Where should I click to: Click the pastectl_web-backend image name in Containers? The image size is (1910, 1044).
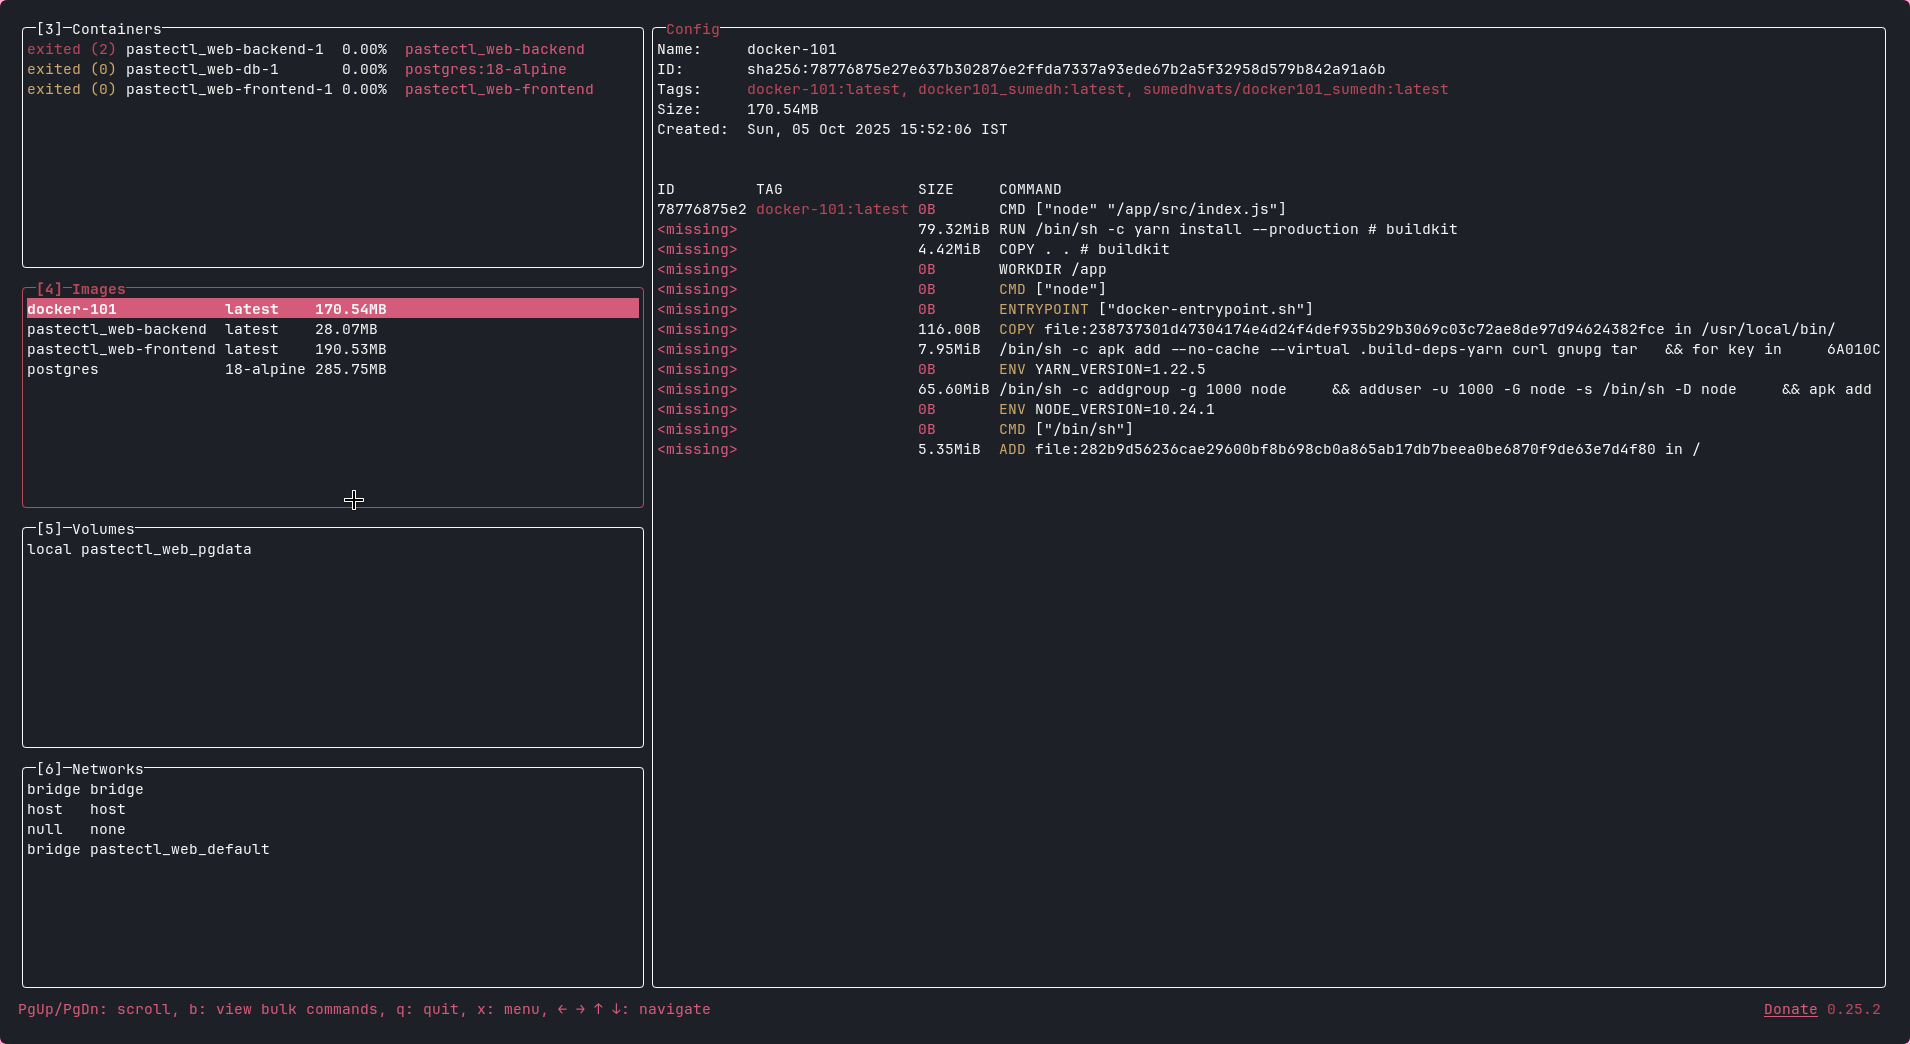pos(494,49)
